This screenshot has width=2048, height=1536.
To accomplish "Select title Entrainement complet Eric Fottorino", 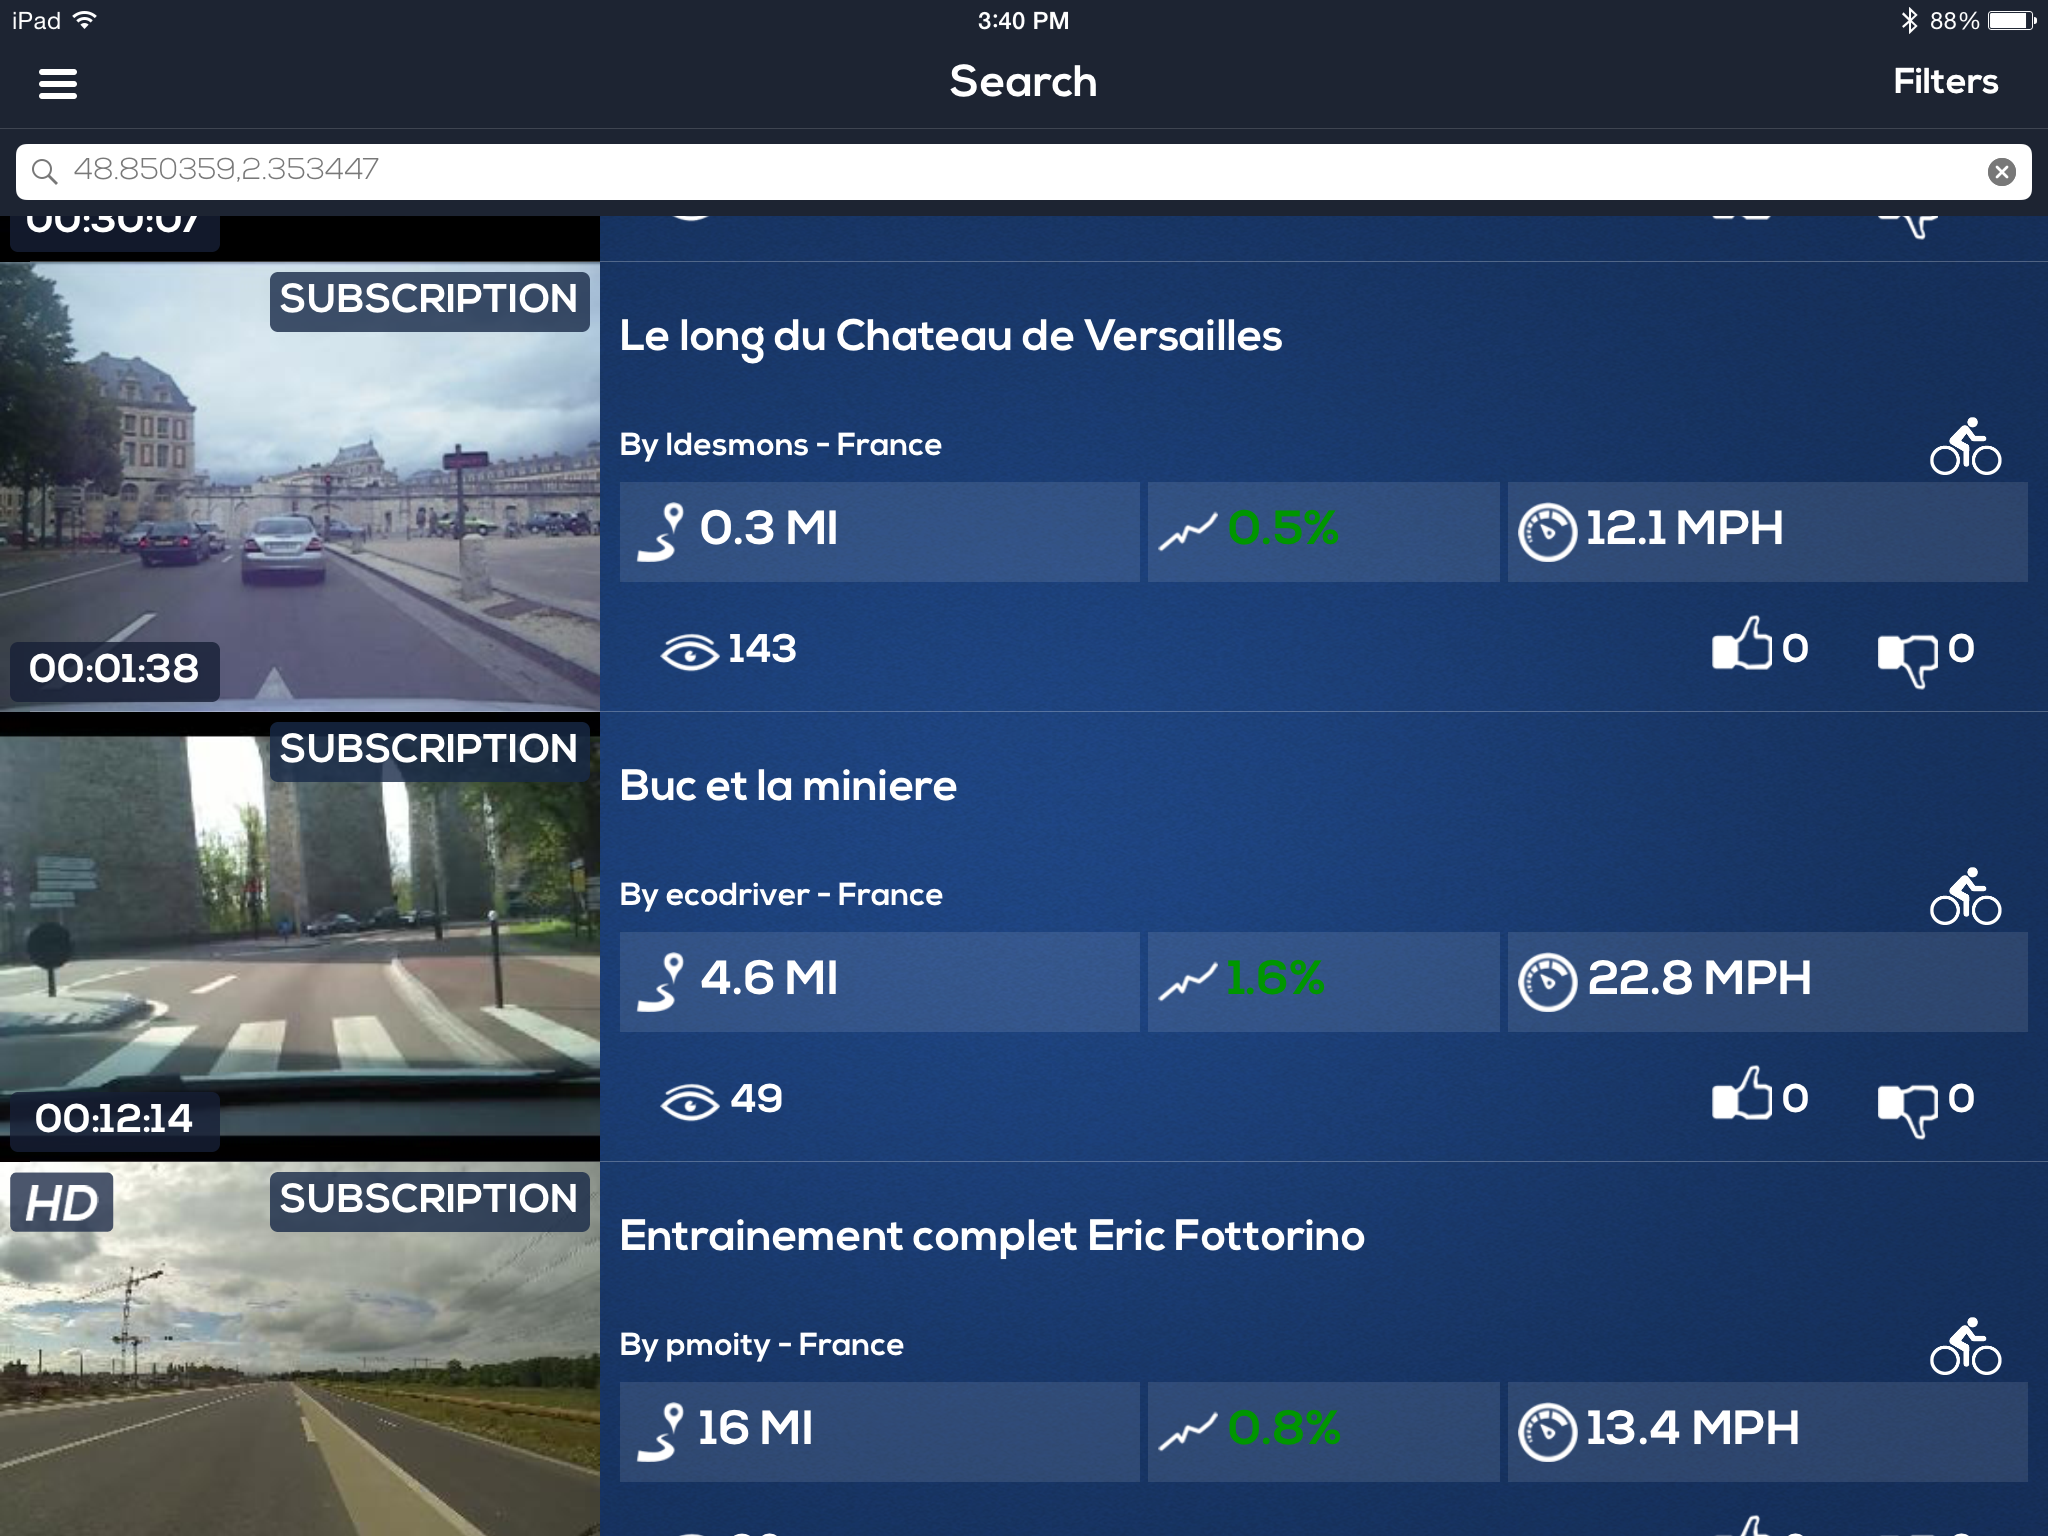I will coord(992,1236).
